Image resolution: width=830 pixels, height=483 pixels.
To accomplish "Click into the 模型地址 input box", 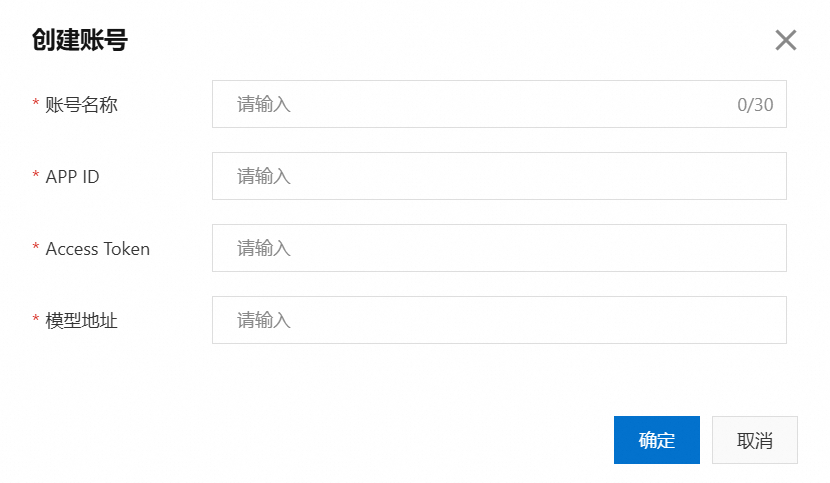I will point(498,320).
